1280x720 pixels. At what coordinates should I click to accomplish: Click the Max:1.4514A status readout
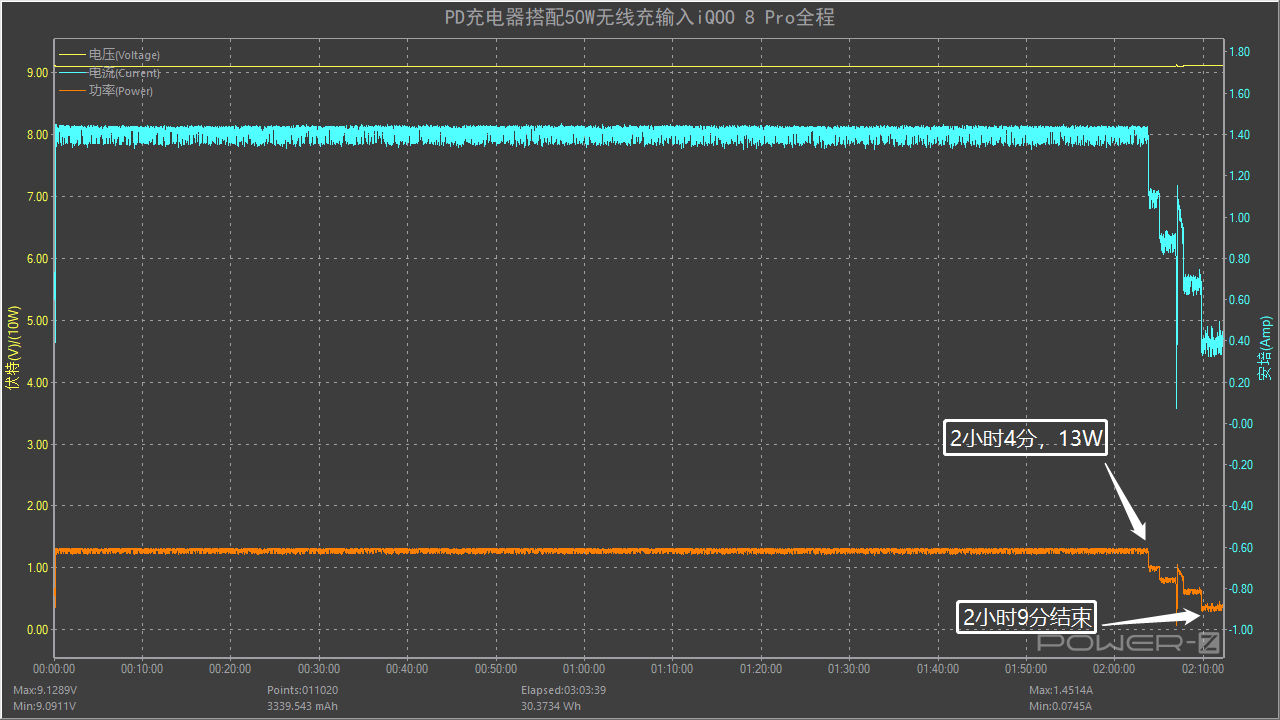pyautogui.click(x=1061, y=690)
